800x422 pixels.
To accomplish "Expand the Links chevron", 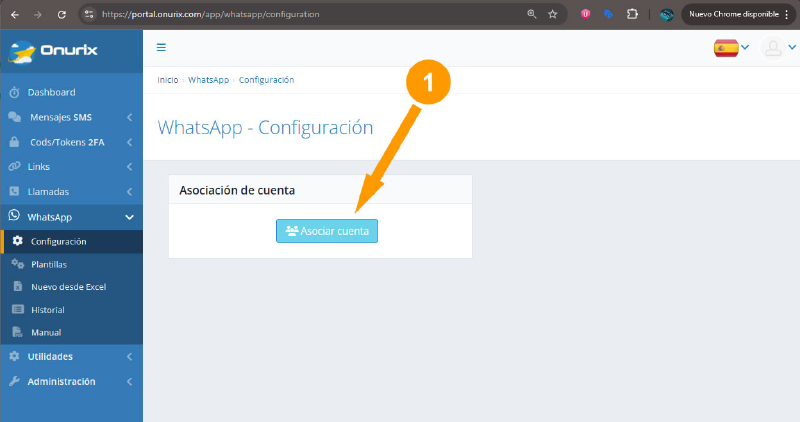I will [x=130, y=167].
